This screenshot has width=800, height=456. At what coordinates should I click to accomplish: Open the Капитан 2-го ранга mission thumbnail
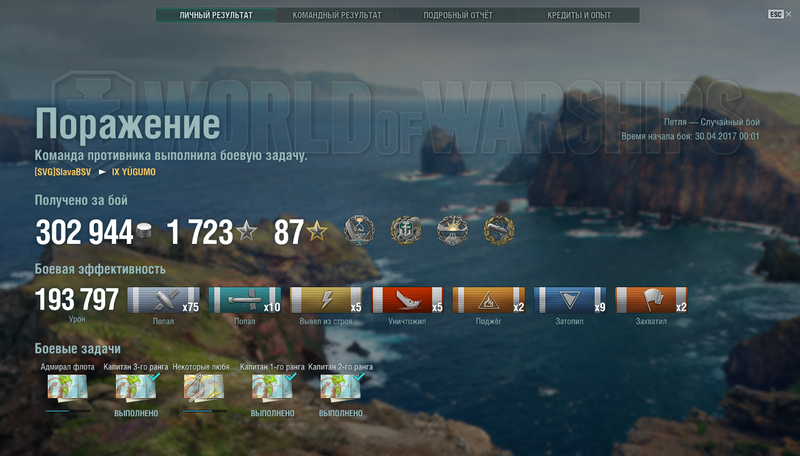(340, 387)
